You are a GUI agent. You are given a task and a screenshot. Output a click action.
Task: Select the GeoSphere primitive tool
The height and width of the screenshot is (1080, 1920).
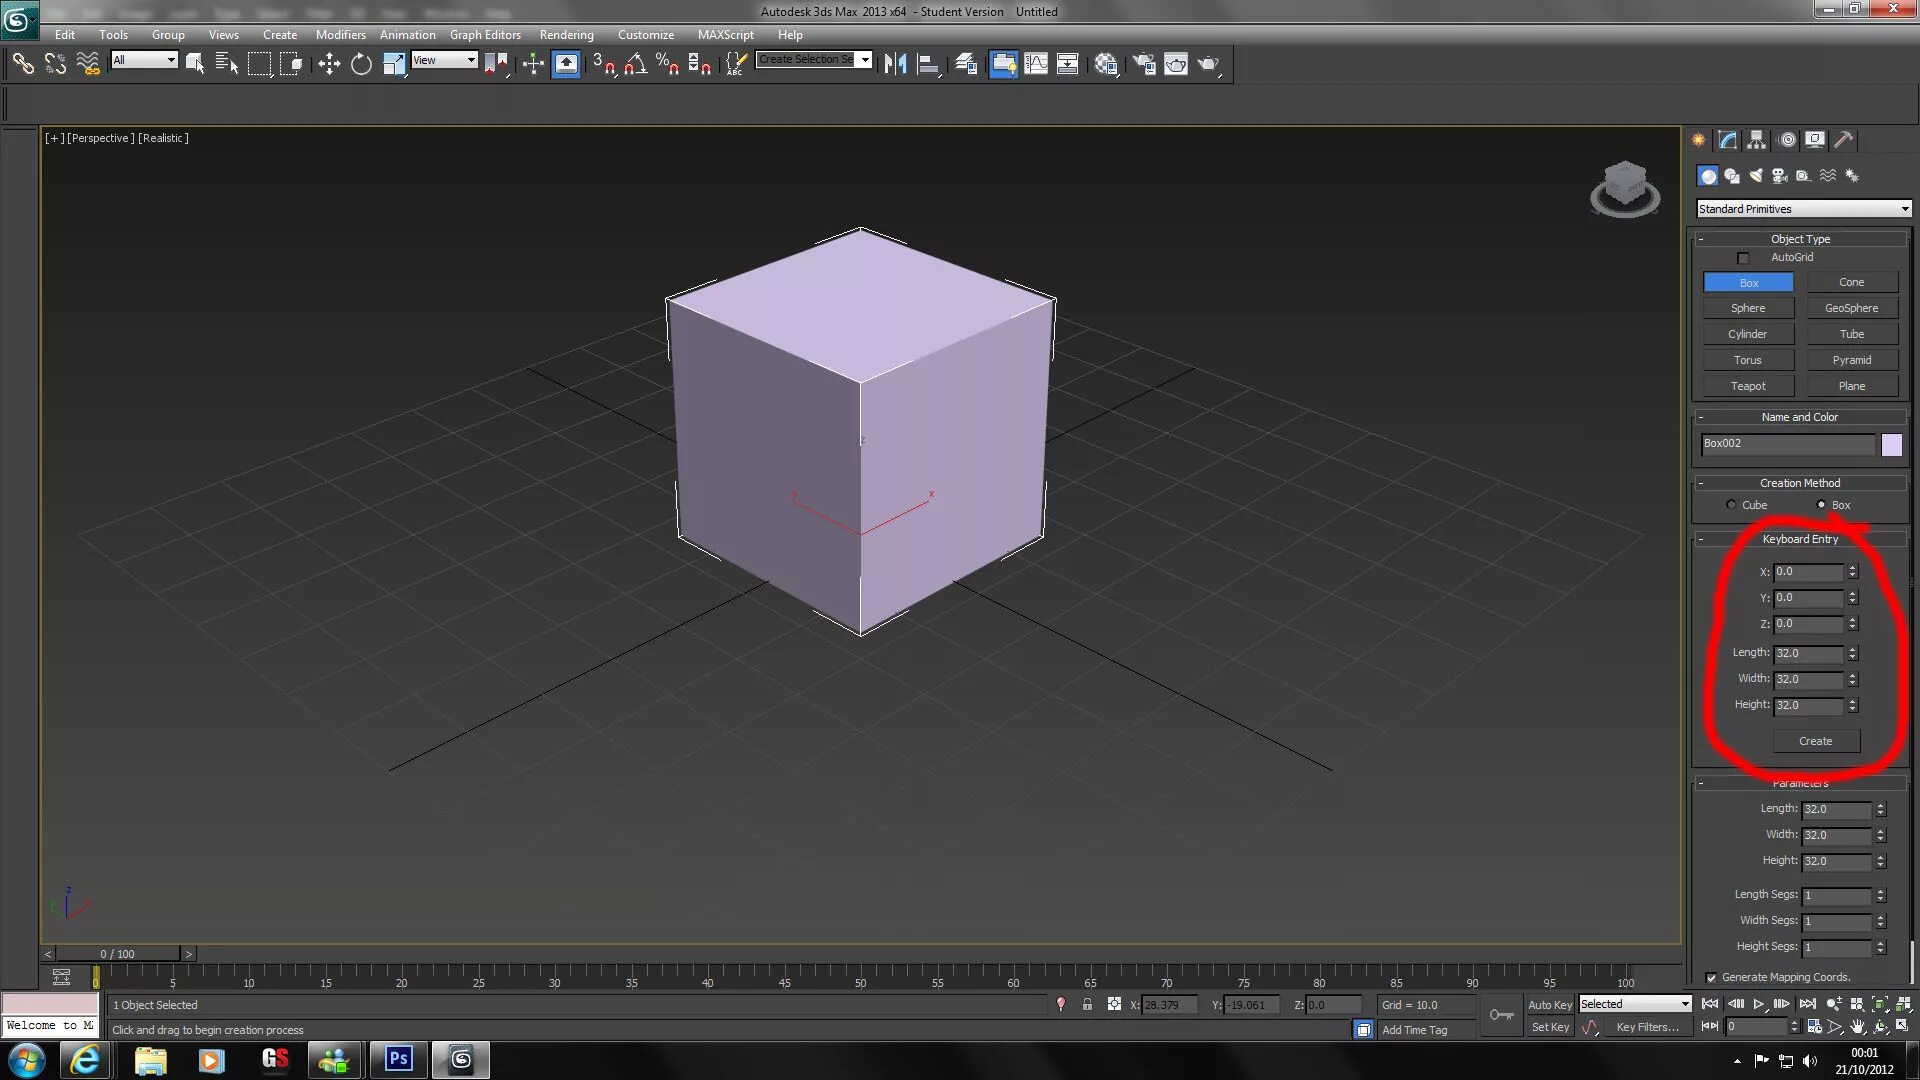coord(1851,307)
